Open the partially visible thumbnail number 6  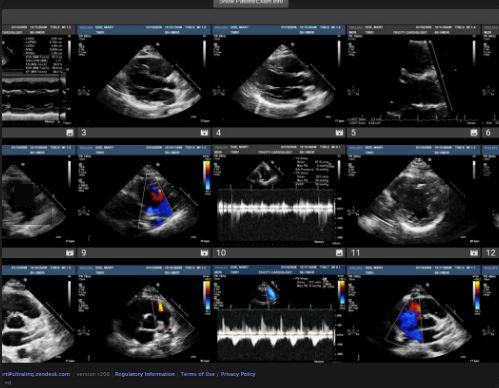pyautogui.click(x=491, y=76)
